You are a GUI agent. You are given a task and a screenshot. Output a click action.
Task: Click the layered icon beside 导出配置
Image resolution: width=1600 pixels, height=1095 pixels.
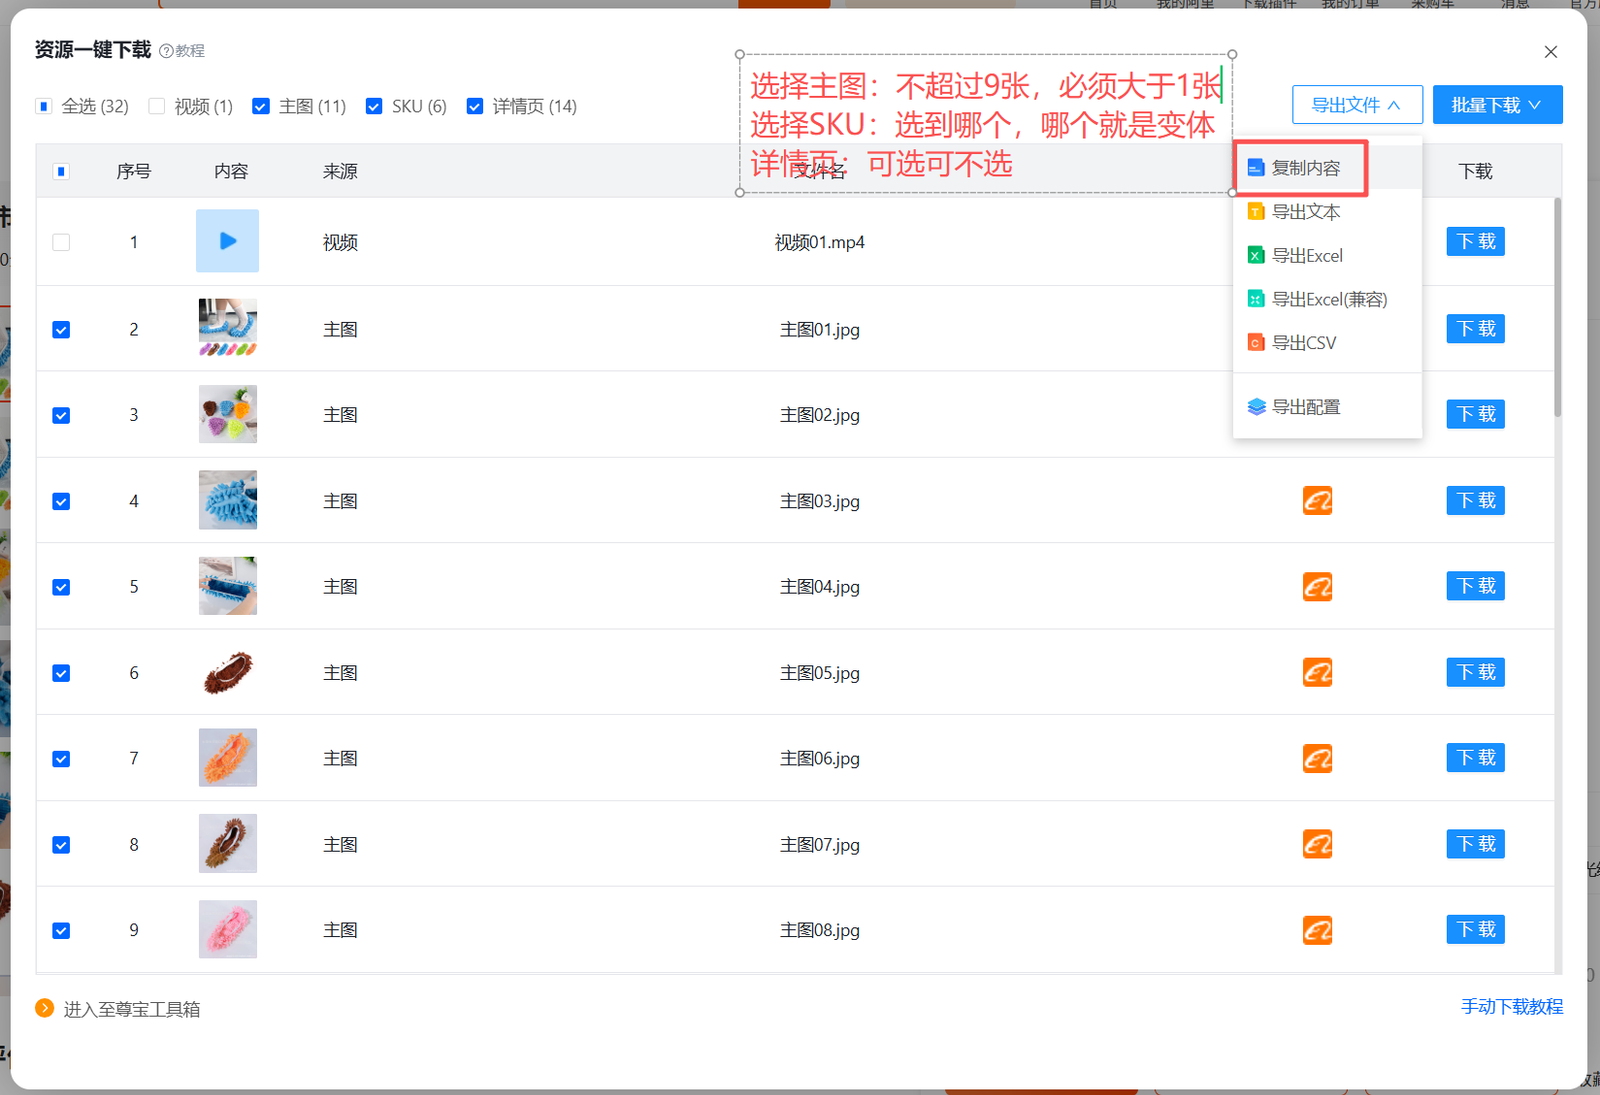(1256, 406)
